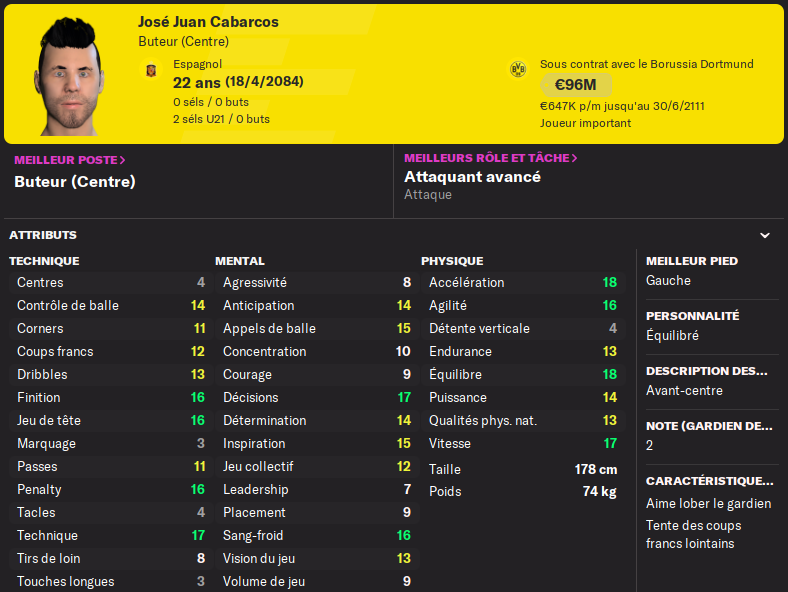Viewport: 788px width, 592px height.
Task: Open the Meilleurs Rôle et Tâche link
Action: coord(490,158)
